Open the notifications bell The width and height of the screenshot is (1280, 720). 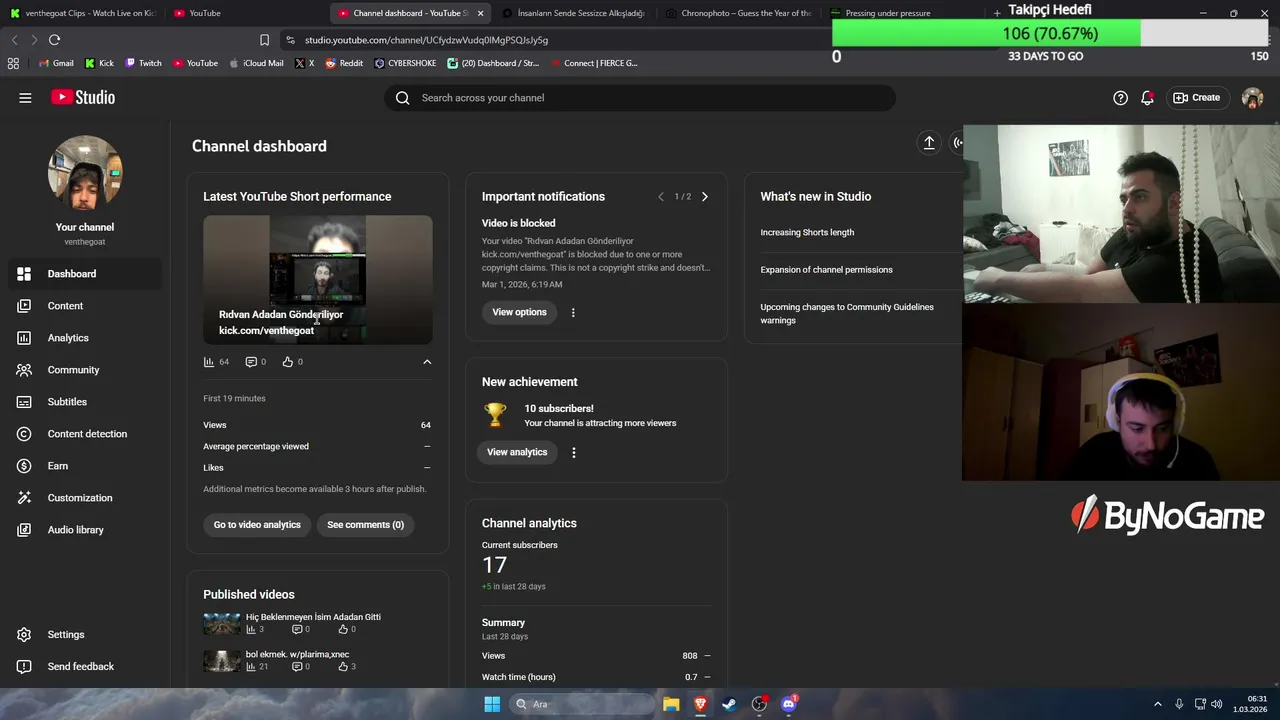(x=1147, y=98)
